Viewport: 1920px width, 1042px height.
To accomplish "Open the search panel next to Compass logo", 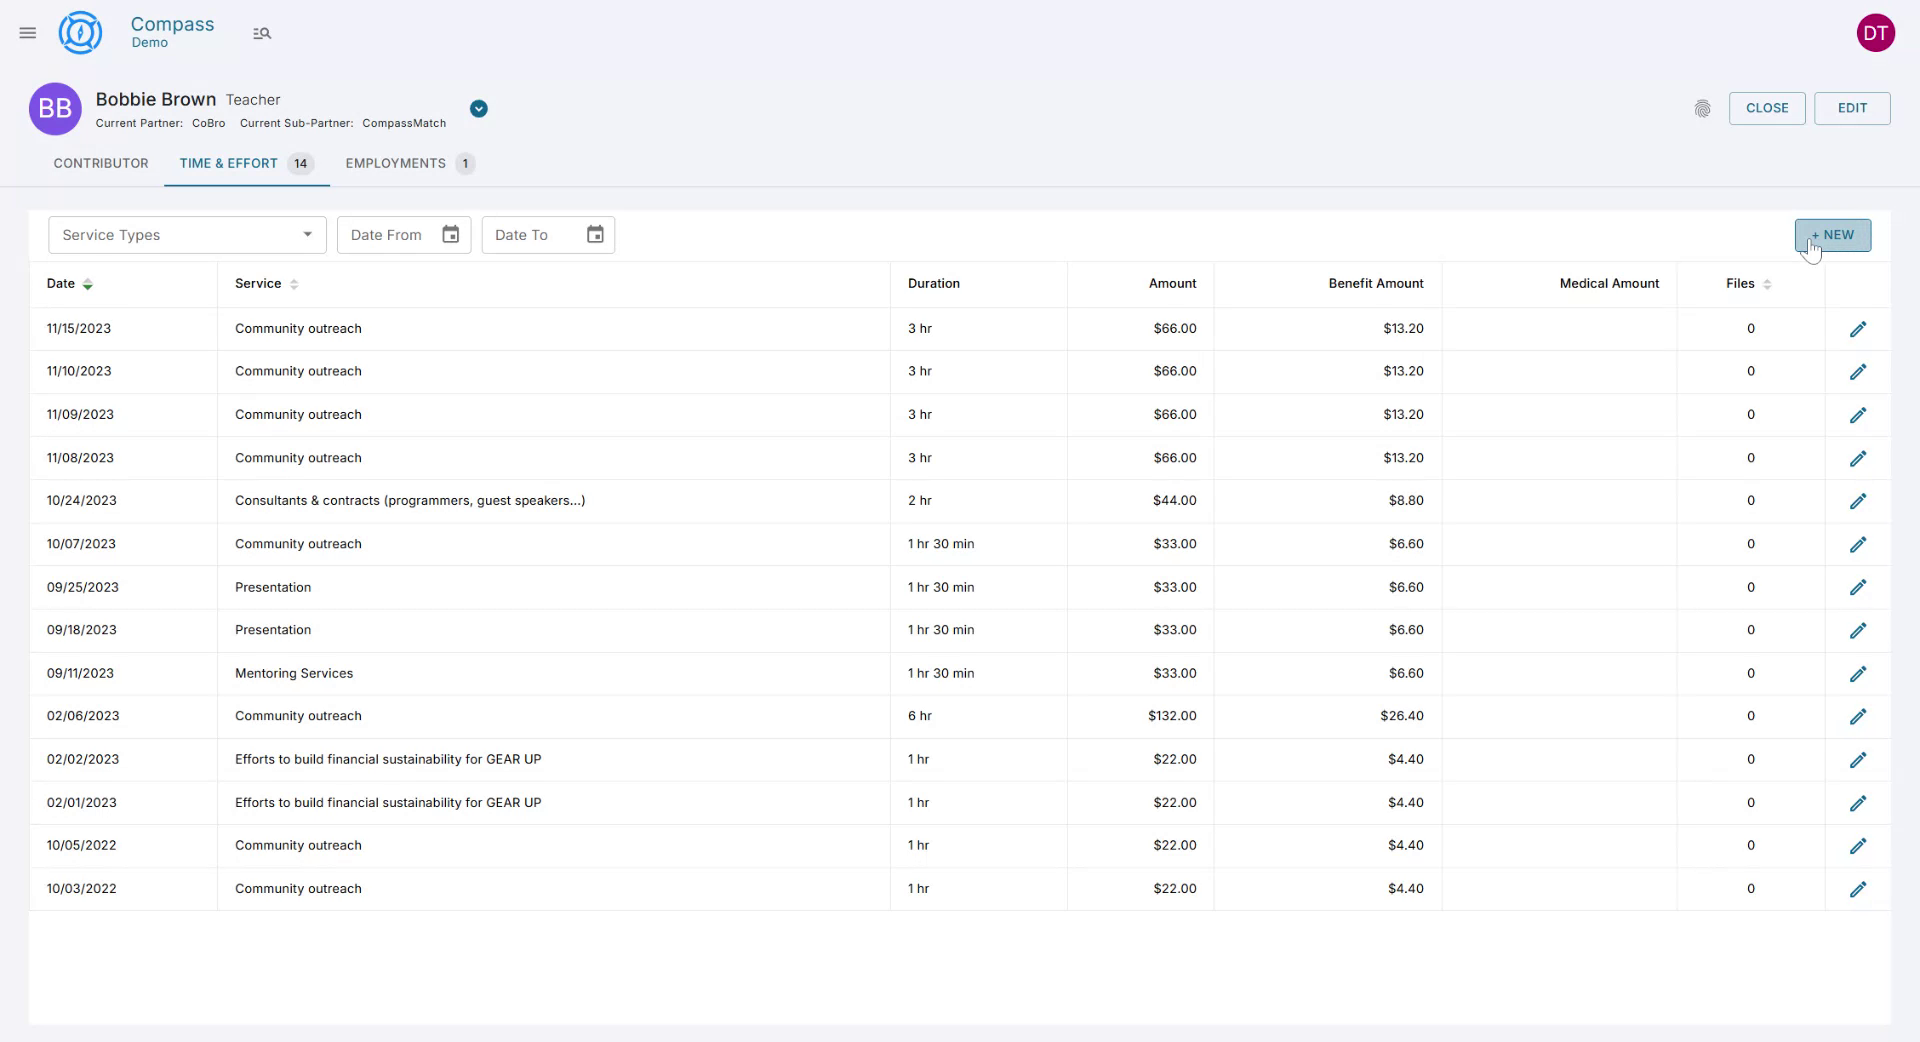I will tap(262, 32).
